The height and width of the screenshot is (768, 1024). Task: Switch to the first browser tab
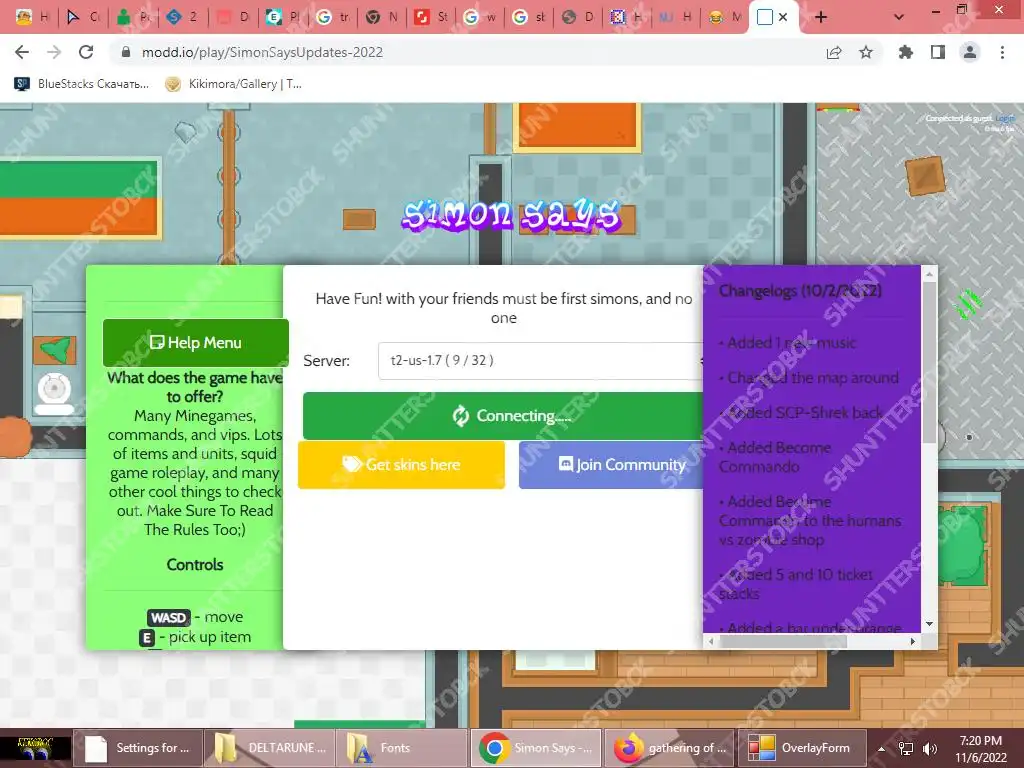(x=32, y=17)
